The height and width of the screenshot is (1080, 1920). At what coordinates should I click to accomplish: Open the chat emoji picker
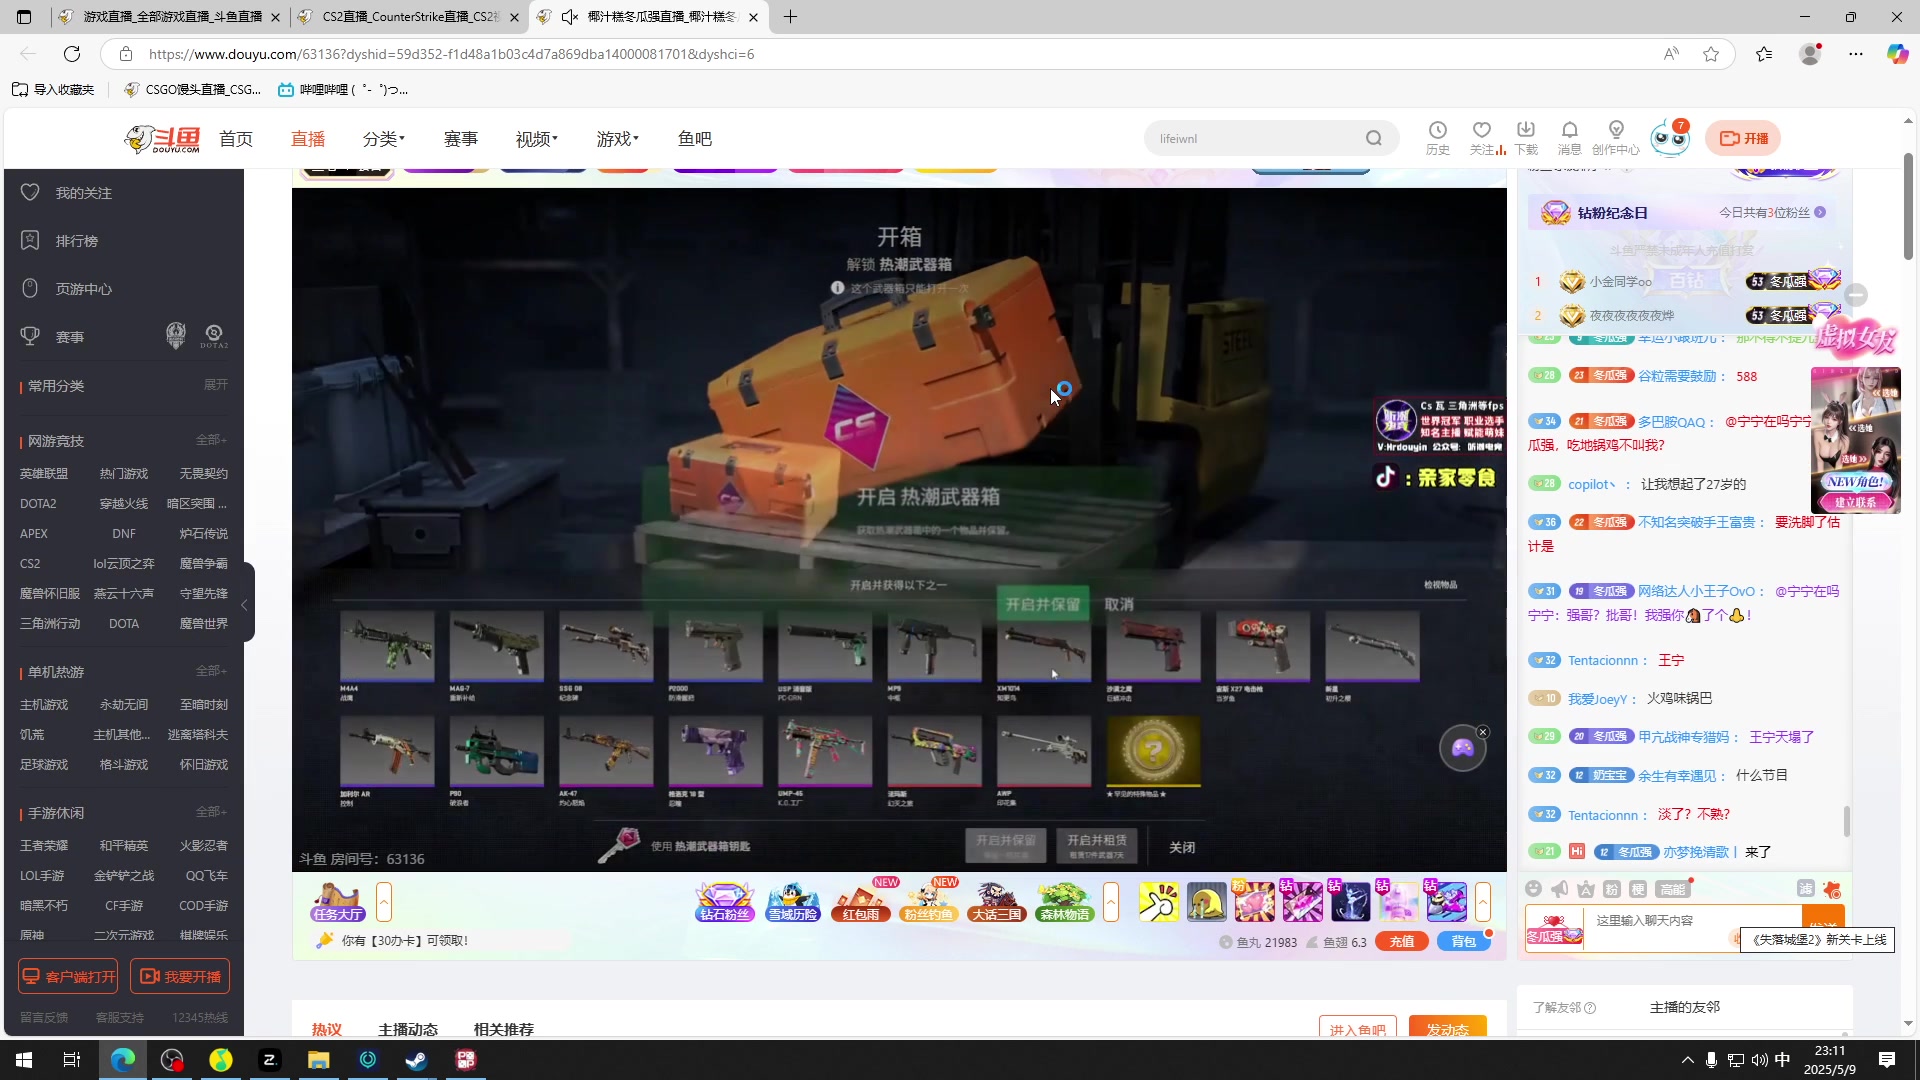(1534, 889)
